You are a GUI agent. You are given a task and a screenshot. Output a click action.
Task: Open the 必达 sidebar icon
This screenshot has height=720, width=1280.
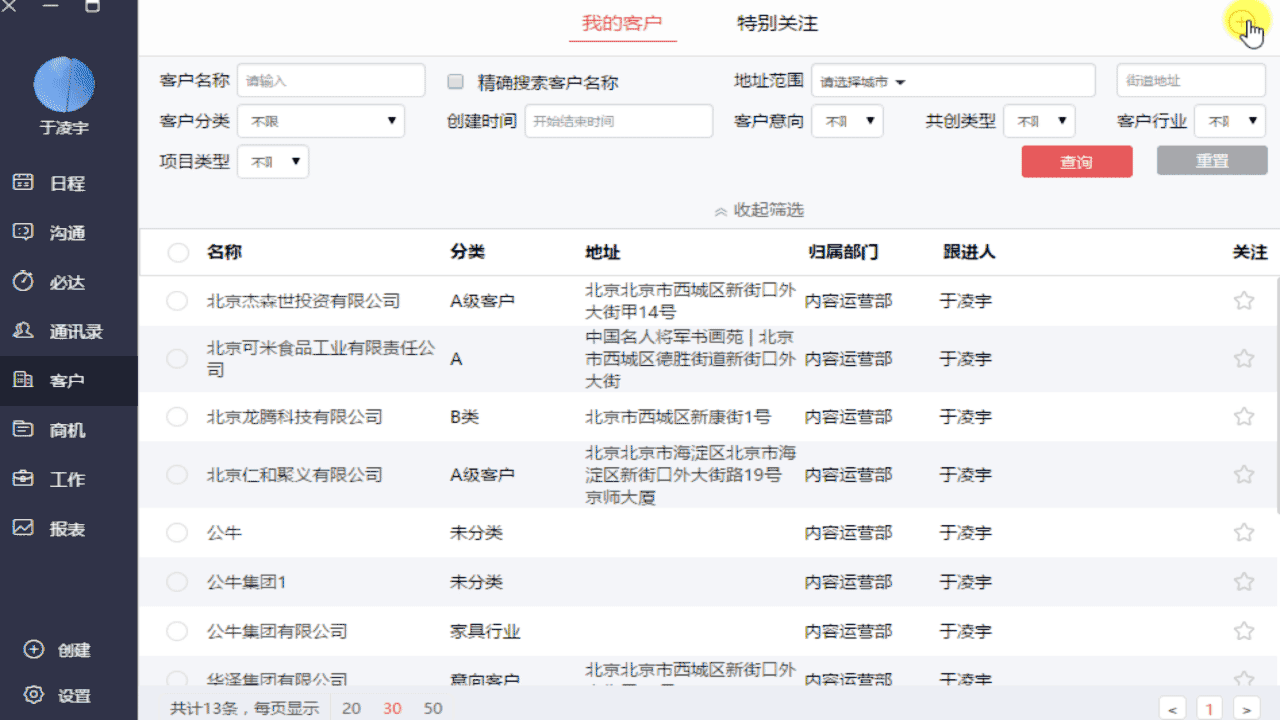[x=23, y=281]
